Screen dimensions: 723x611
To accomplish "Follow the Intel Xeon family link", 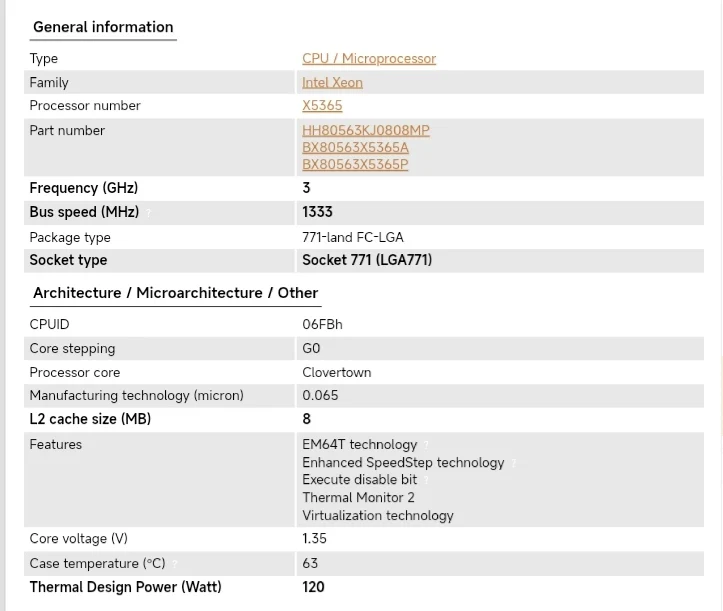I will (332, 83).
